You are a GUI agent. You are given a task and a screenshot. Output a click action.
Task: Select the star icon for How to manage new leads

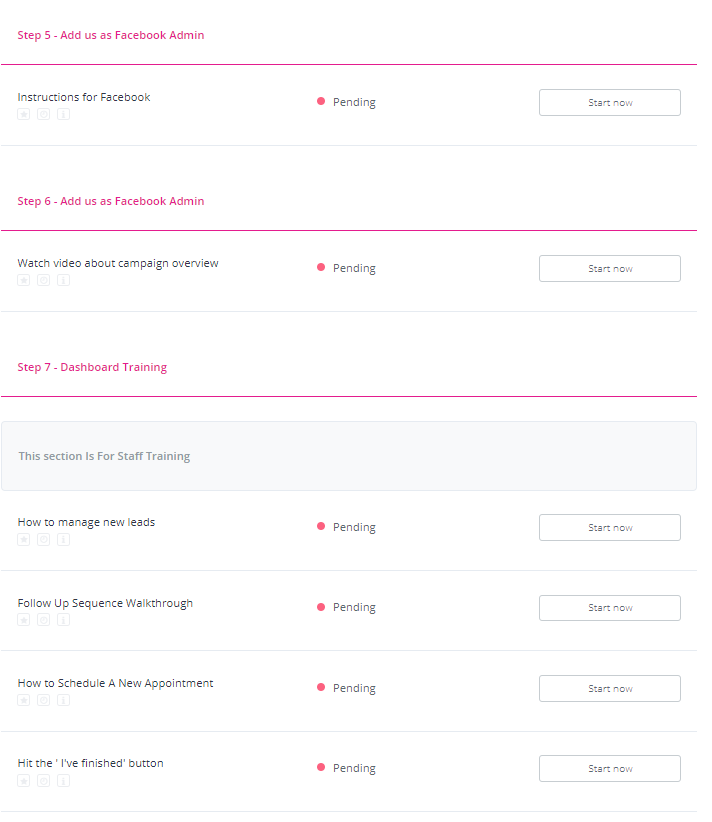(x=23, y=539)
